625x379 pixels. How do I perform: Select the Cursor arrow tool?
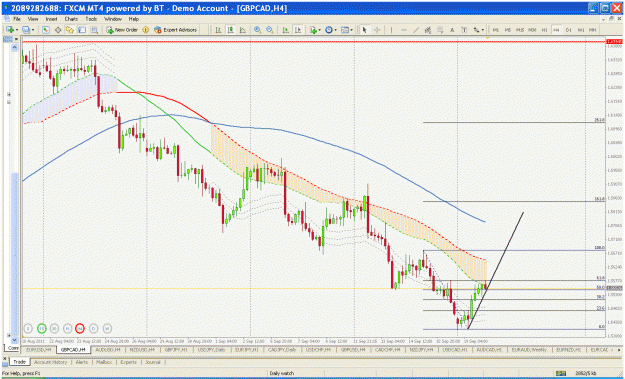[x=364, y=30]
